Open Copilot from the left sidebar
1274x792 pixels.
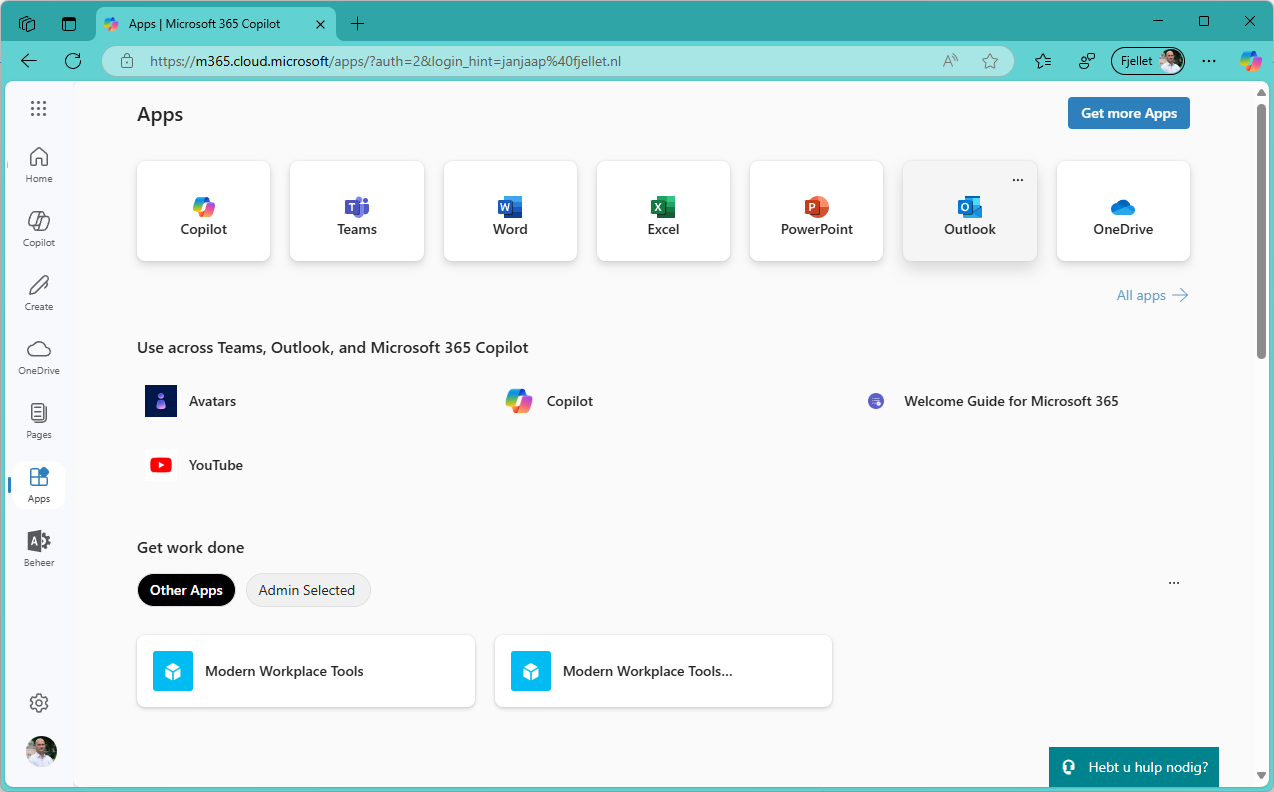coord(39,229)
